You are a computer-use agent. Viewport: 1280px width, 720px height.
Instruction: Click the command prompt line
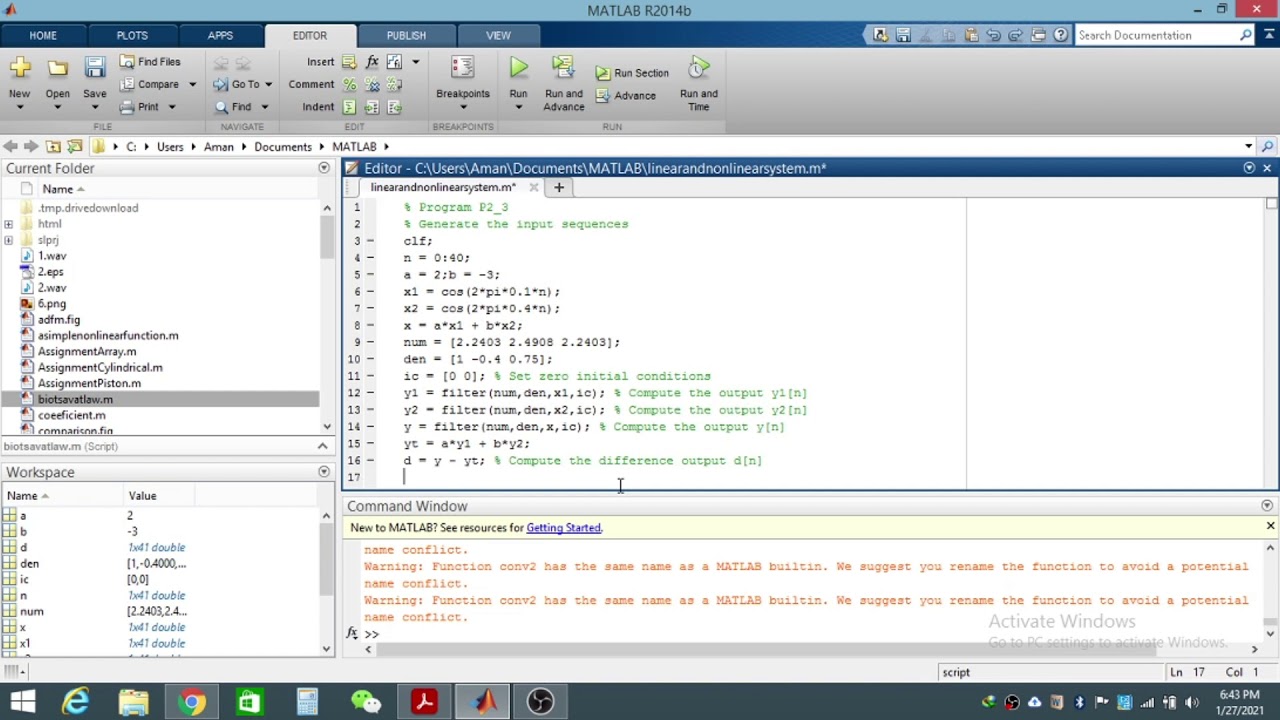click(810, 634)
